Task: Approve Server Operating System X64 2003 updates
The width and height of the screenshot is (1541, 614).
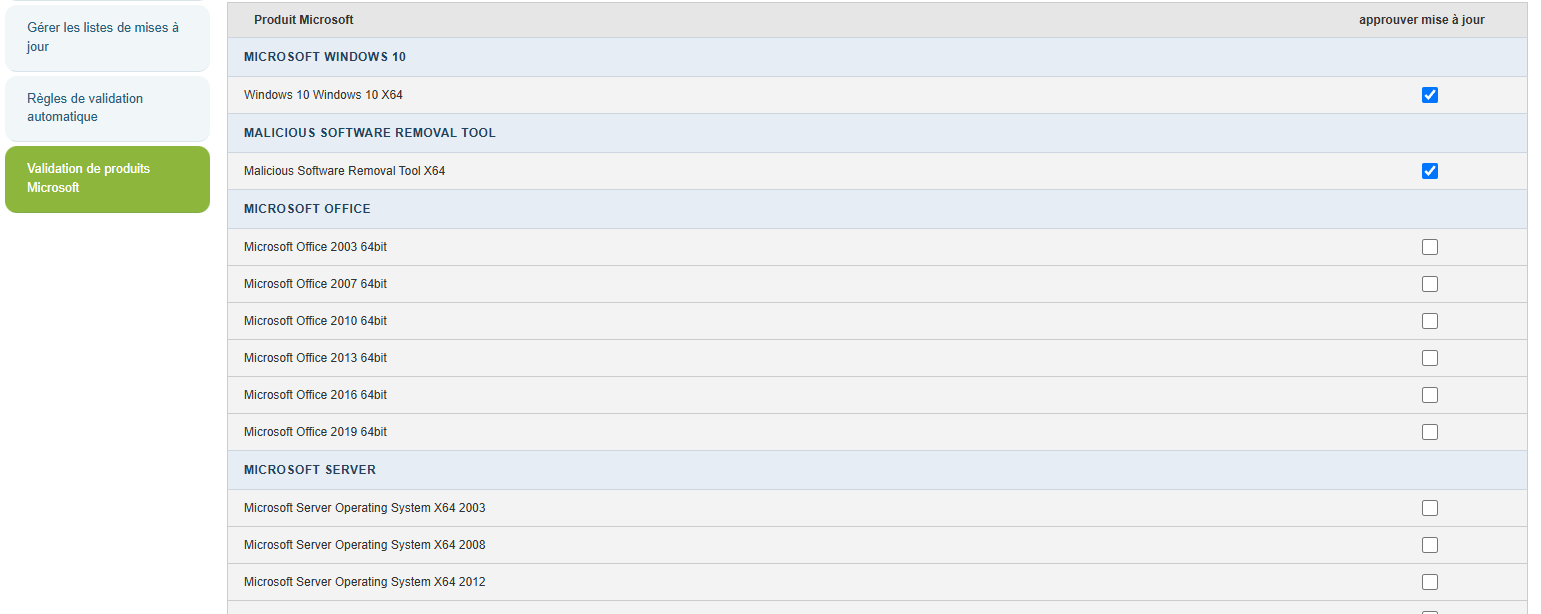Action: tap(1430, 508)
